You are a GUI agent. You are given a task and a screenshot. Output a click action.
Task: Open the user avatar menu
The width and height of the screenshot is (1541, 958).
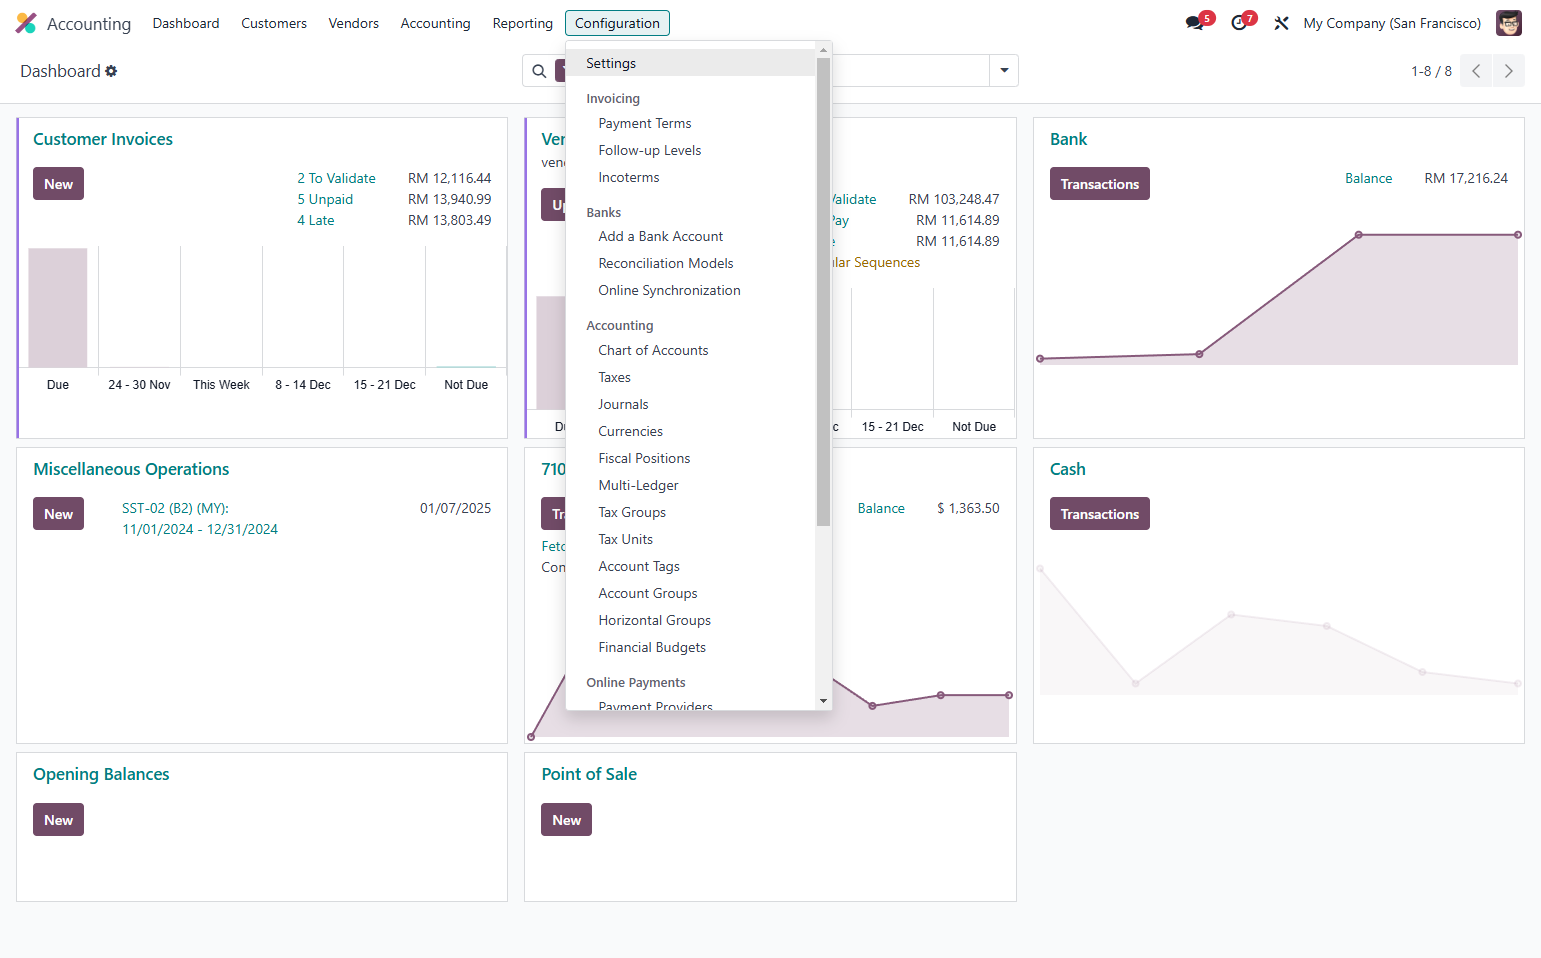pos(1508,23)
